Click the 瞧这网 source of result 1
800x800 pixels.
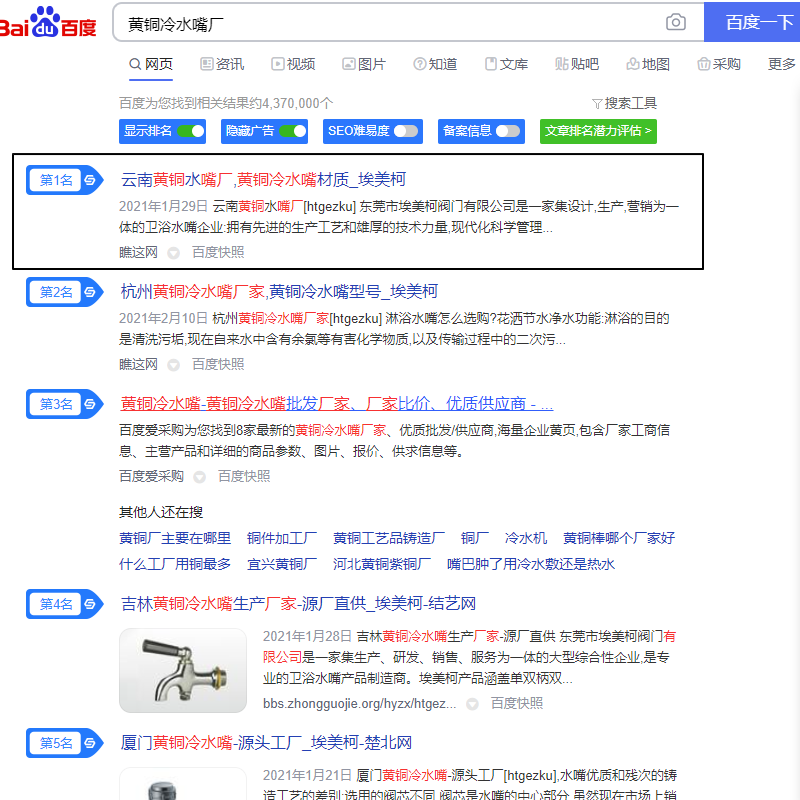click(138, 253)
